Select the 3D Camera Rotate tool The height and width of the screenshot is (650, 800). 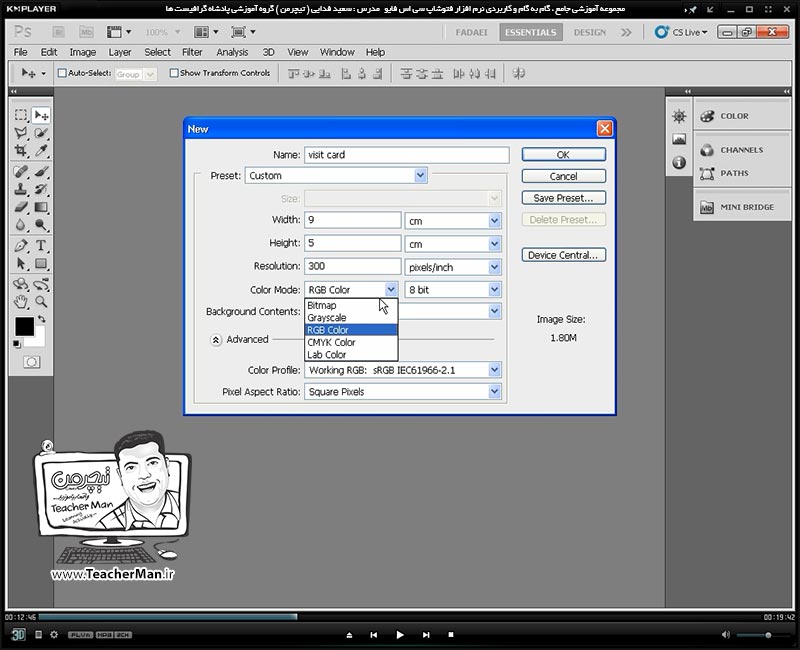(x=41, y=284)
